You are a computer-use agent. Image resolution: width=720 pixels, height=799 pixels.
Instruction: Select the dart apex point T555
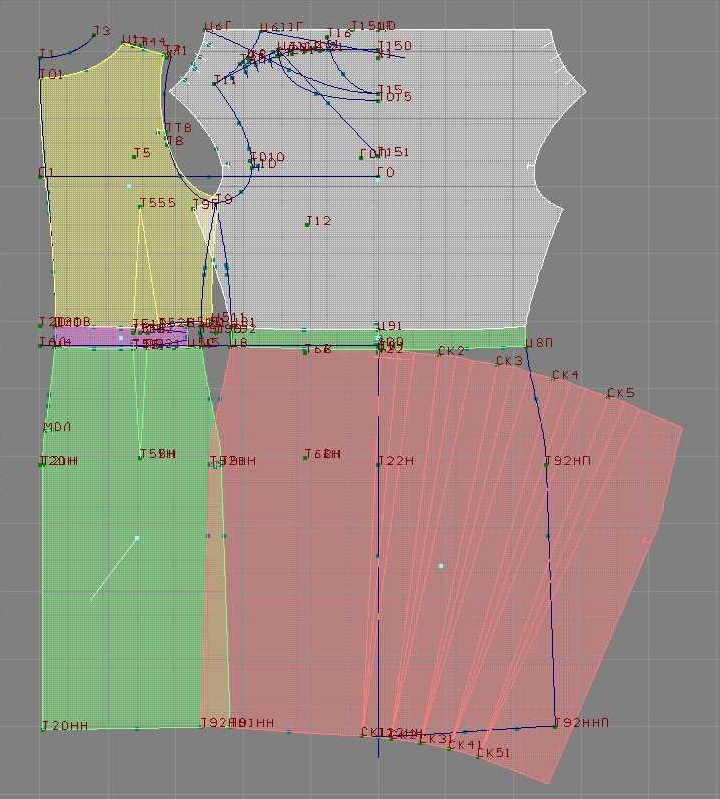tap(141, 206)
